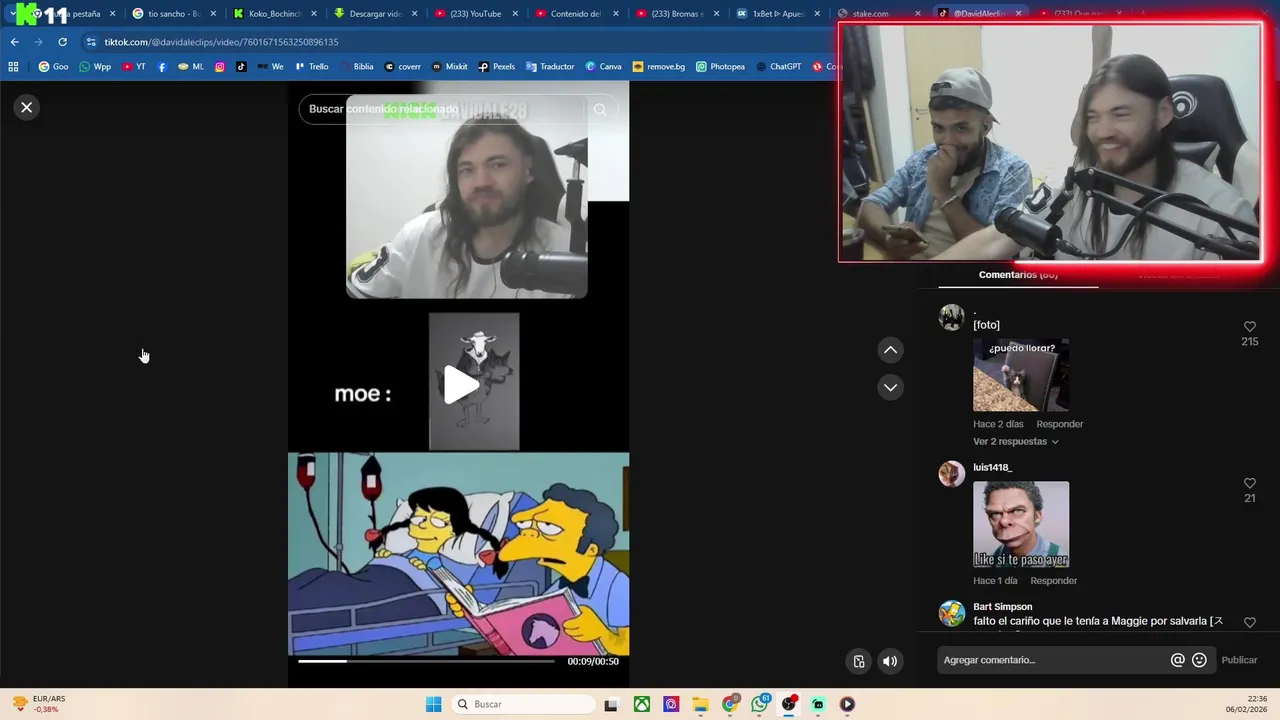Reply to the [foto] comment via Responder
The height and width of the screenshot is (720, 1280).
tap(1059, 424)
